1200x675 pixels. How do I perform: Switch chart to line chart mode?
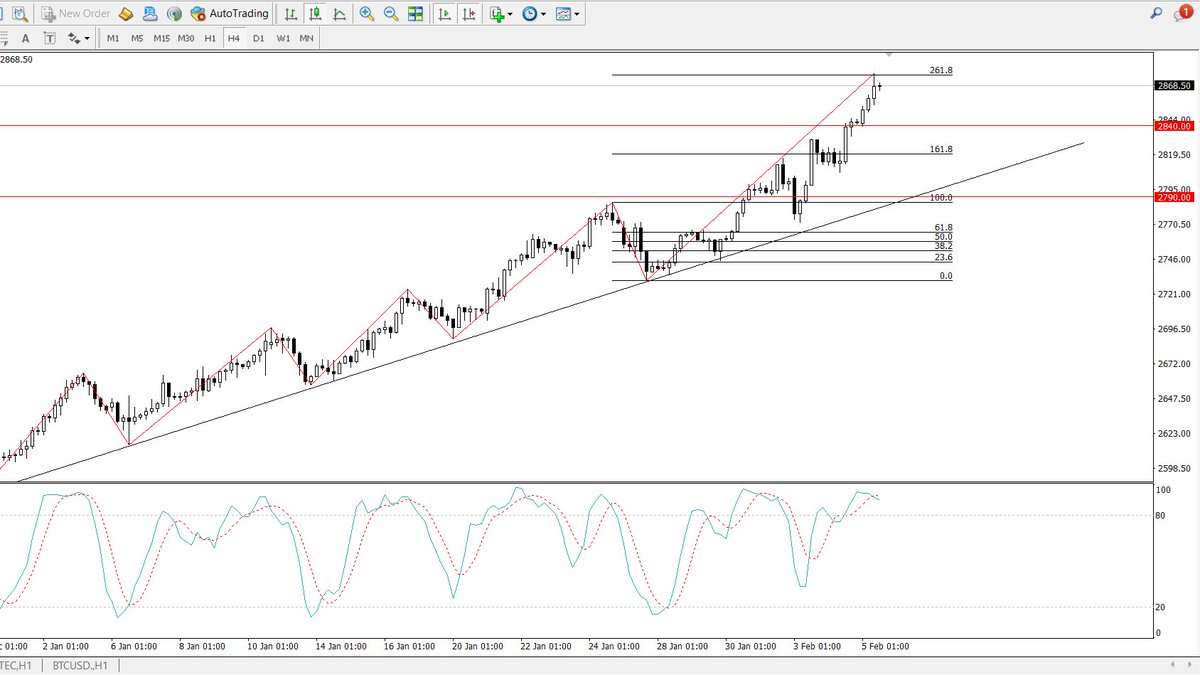click(339, 14)
